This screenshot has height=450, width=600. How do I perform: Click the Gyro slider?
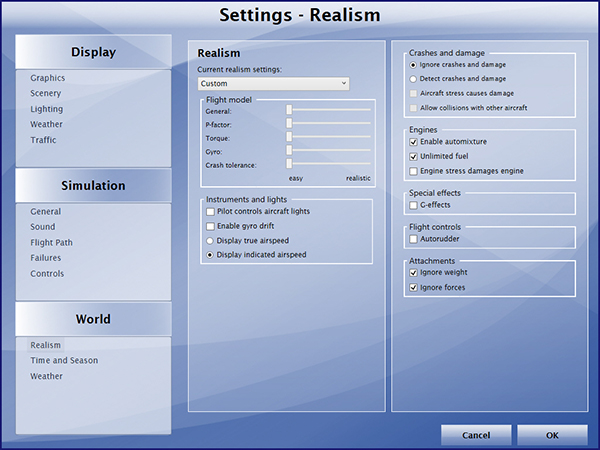coord(328,150)
